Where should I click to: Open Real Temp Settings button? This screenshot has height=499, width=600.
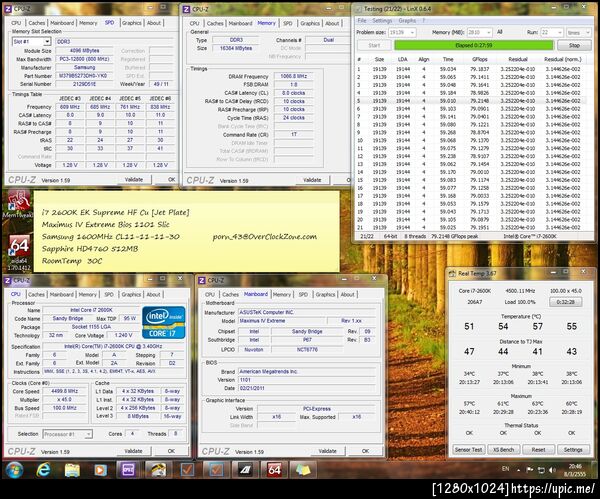pyautogui.click(x=573, y=450)
